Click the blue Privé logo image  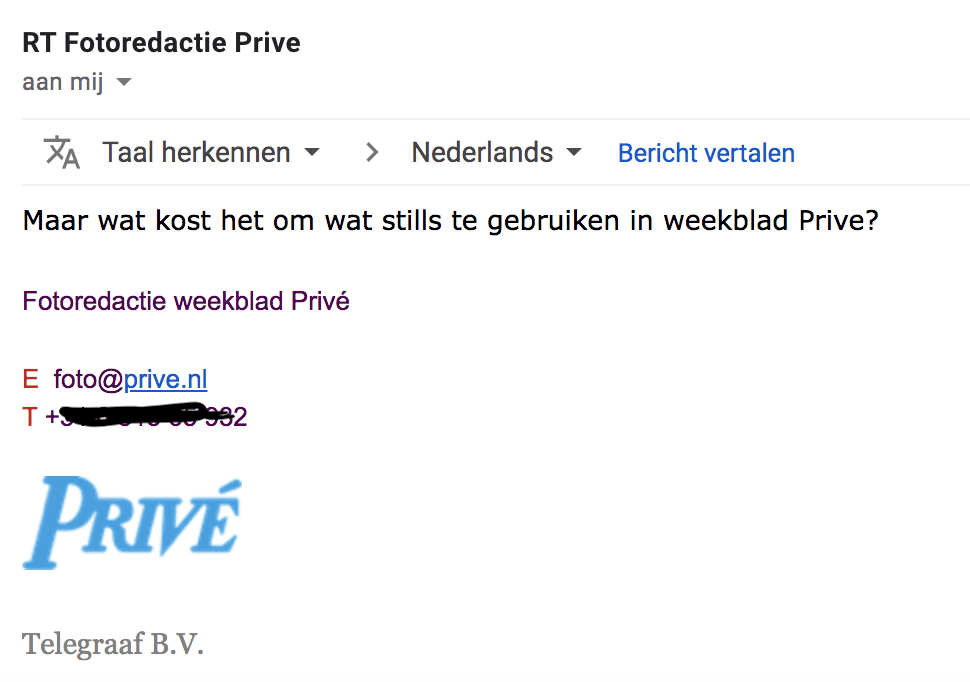[x=132, y=523]
